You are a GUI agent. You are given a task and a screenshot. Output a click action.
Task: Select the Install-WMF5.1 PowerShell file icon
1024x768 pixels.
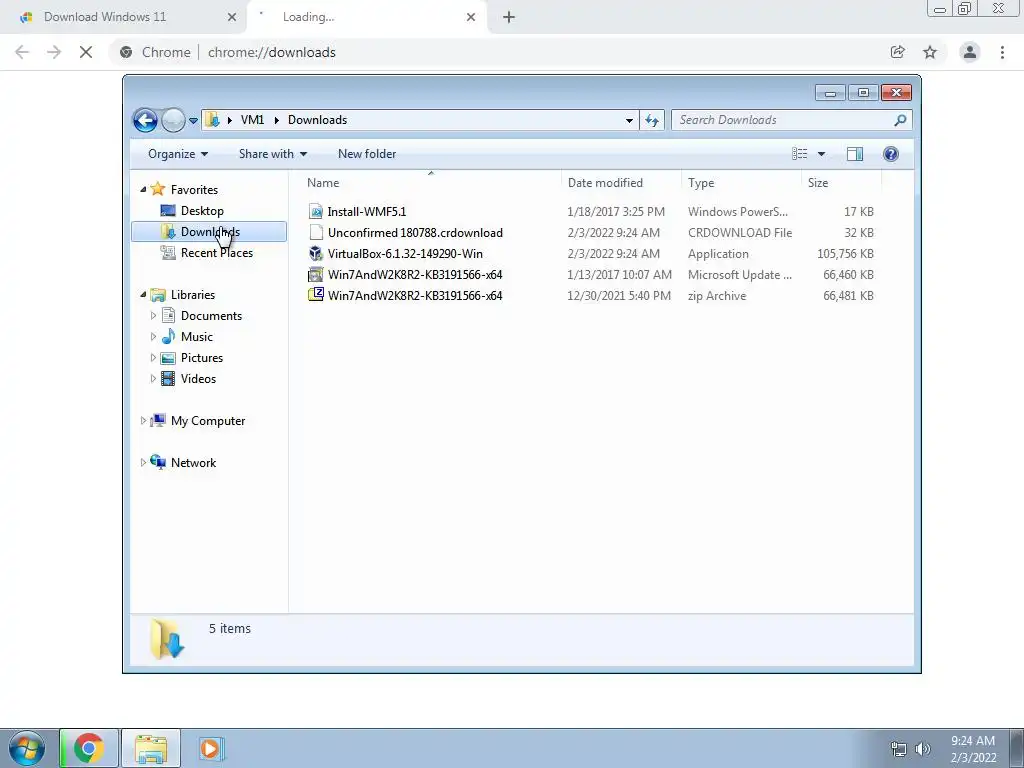(316, 212)
